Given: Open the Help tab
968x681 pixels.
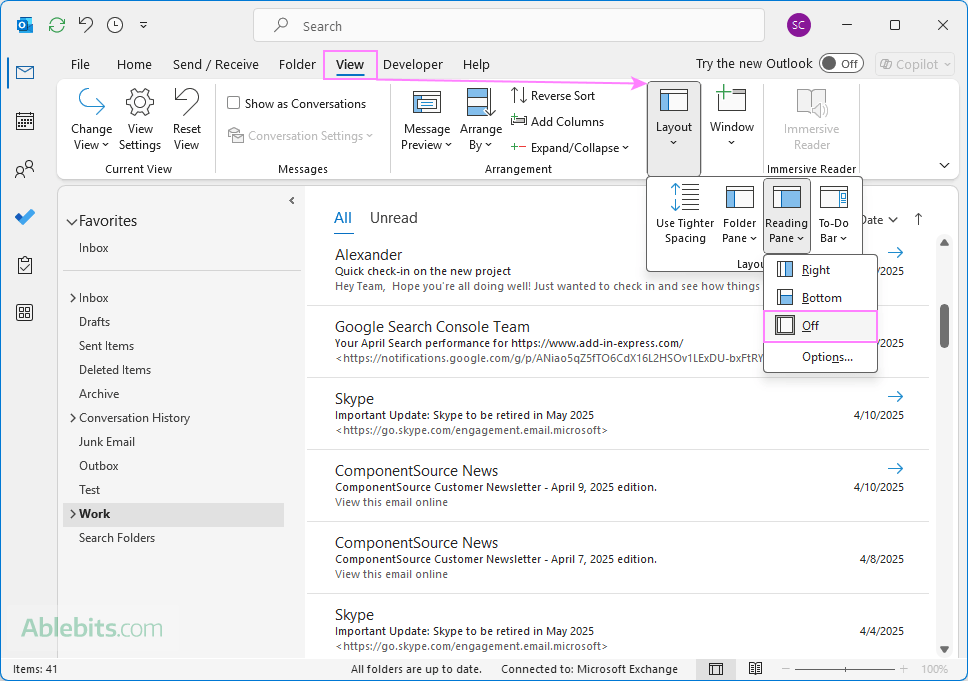Looking at the screenshot, I should point(476,64).
